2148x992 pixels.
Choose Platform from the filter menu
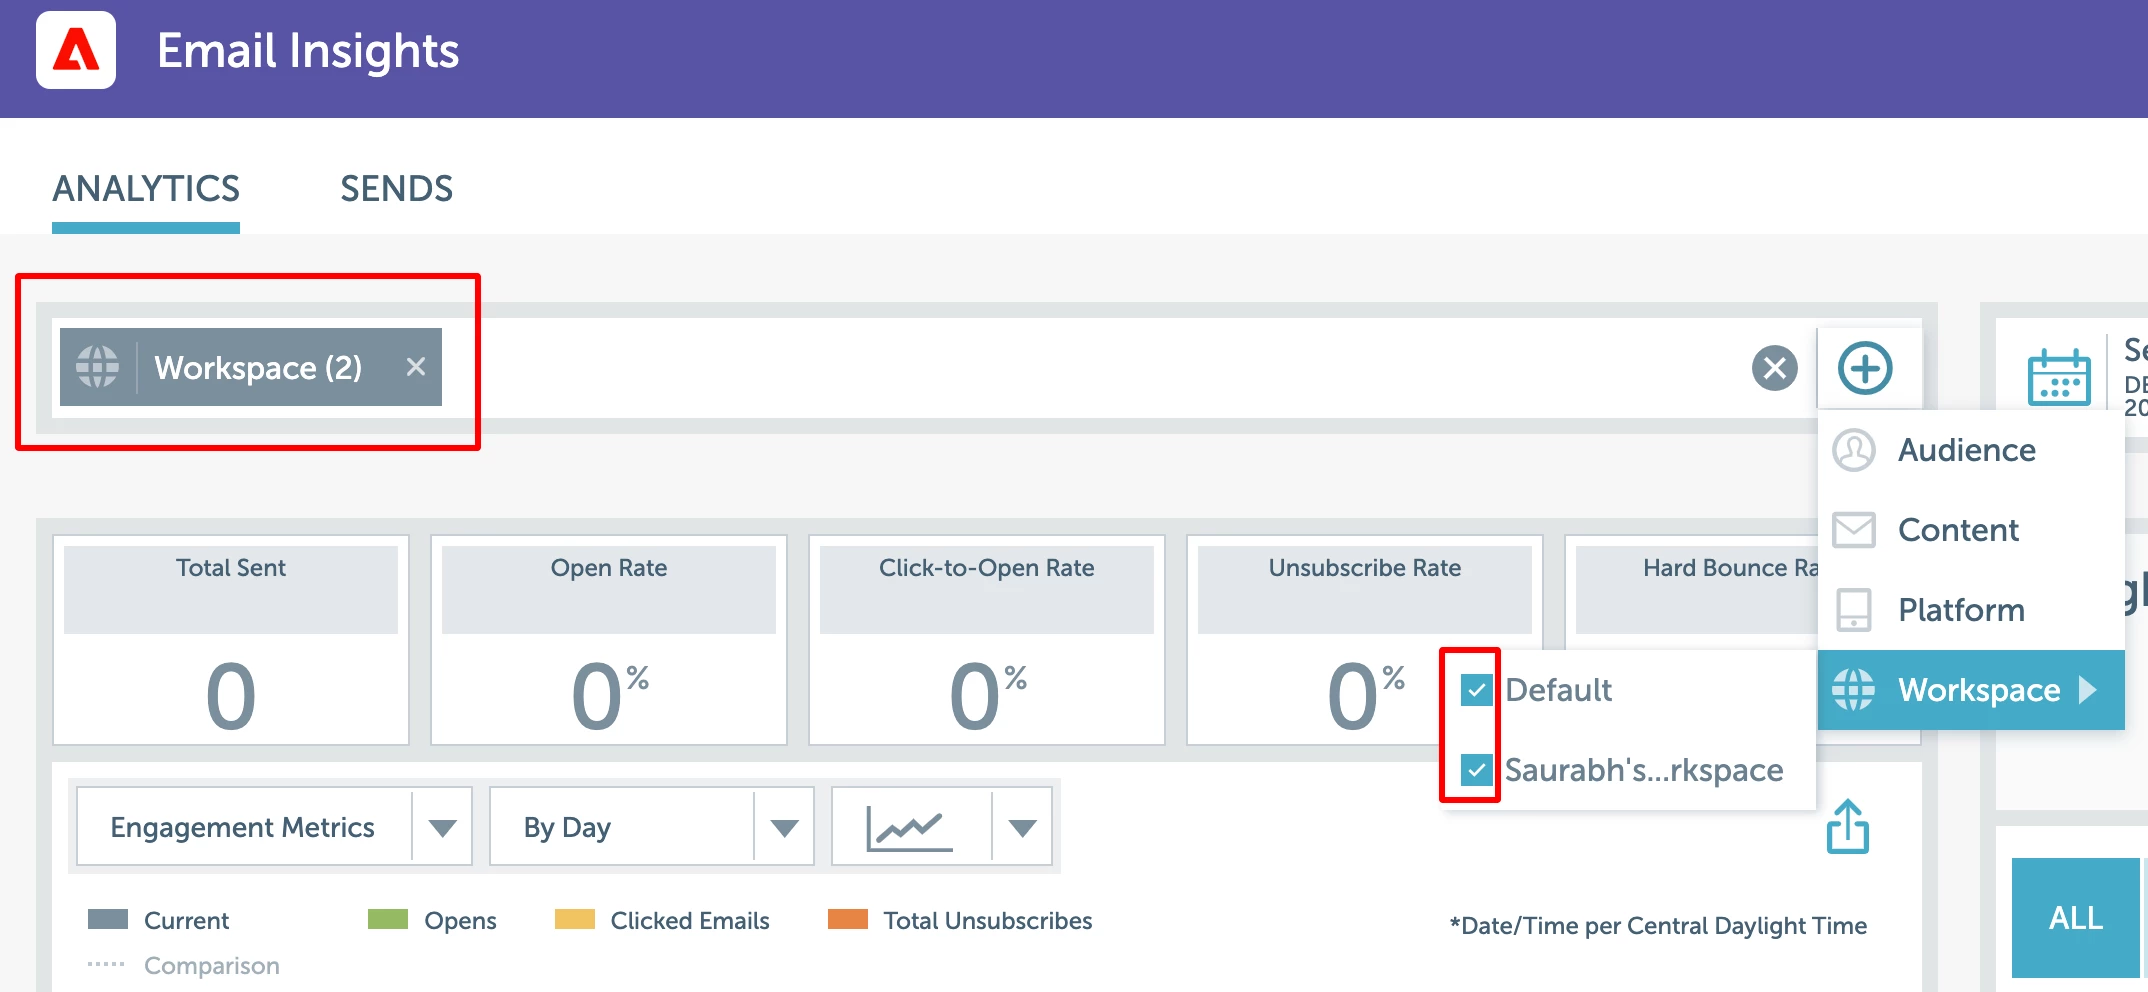[1971, 610]
